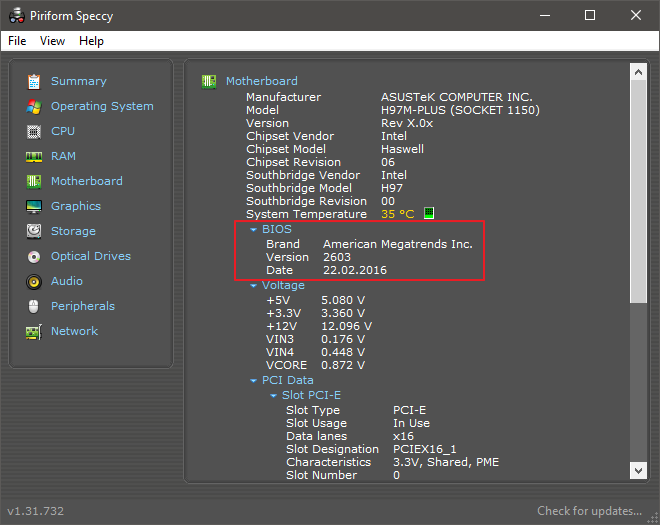Viewport: 660px width, 525px height.
Task: Click the Audio speaker icon
Action: pyautogui.click(x=34, y=282)
